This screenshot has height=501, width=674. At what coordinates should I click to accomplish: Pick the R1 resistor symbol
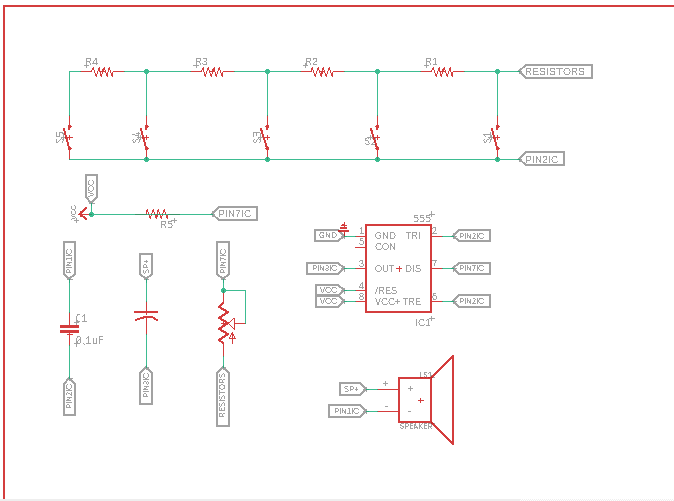[x=441, y=72]
